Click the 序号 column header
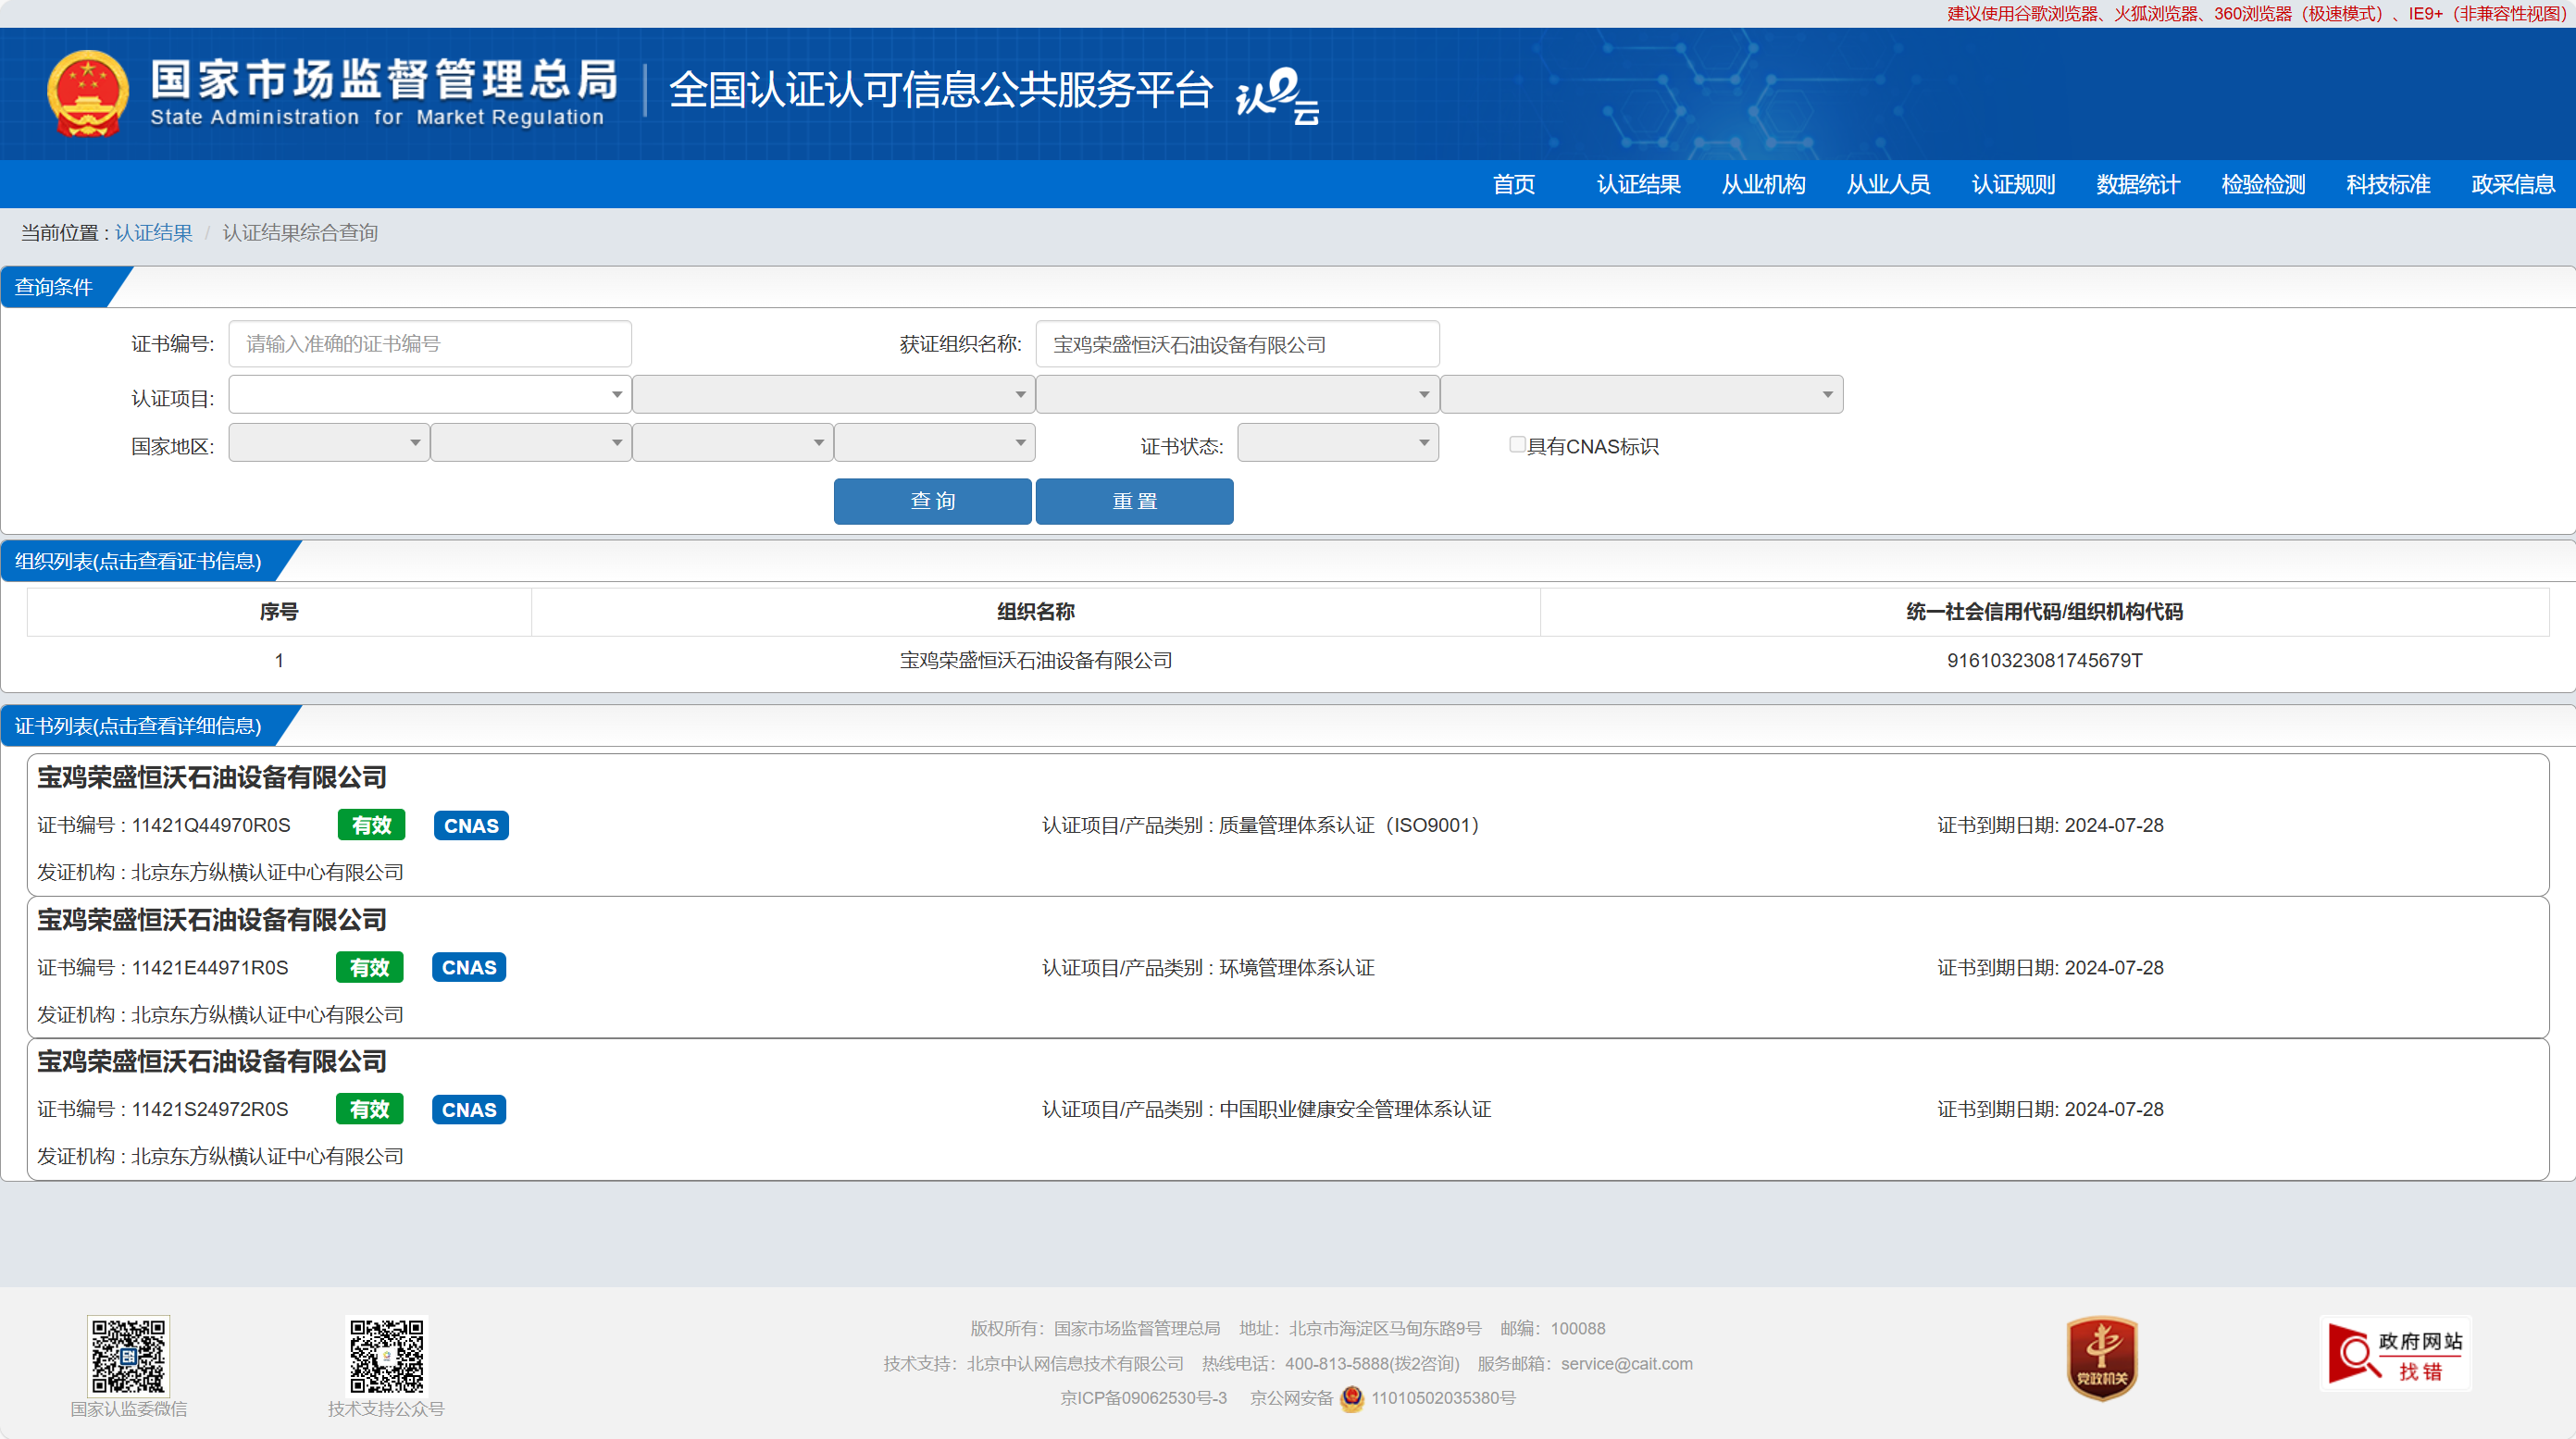This screenshot has height=1439, width=2576. 279,612
